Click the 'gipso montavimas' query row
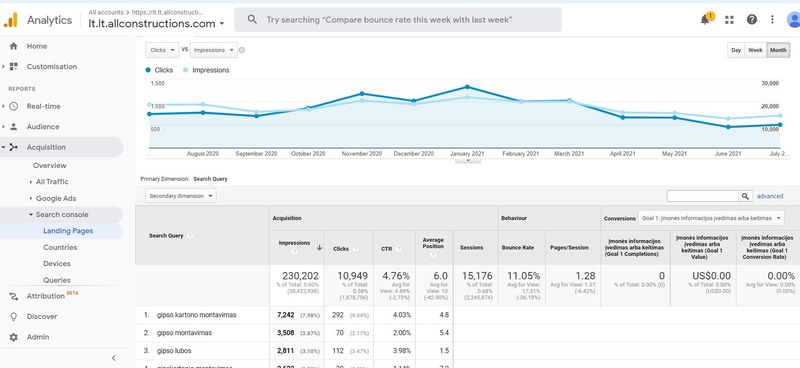This screenshot has height=368, width=800. tap(184, 333)
